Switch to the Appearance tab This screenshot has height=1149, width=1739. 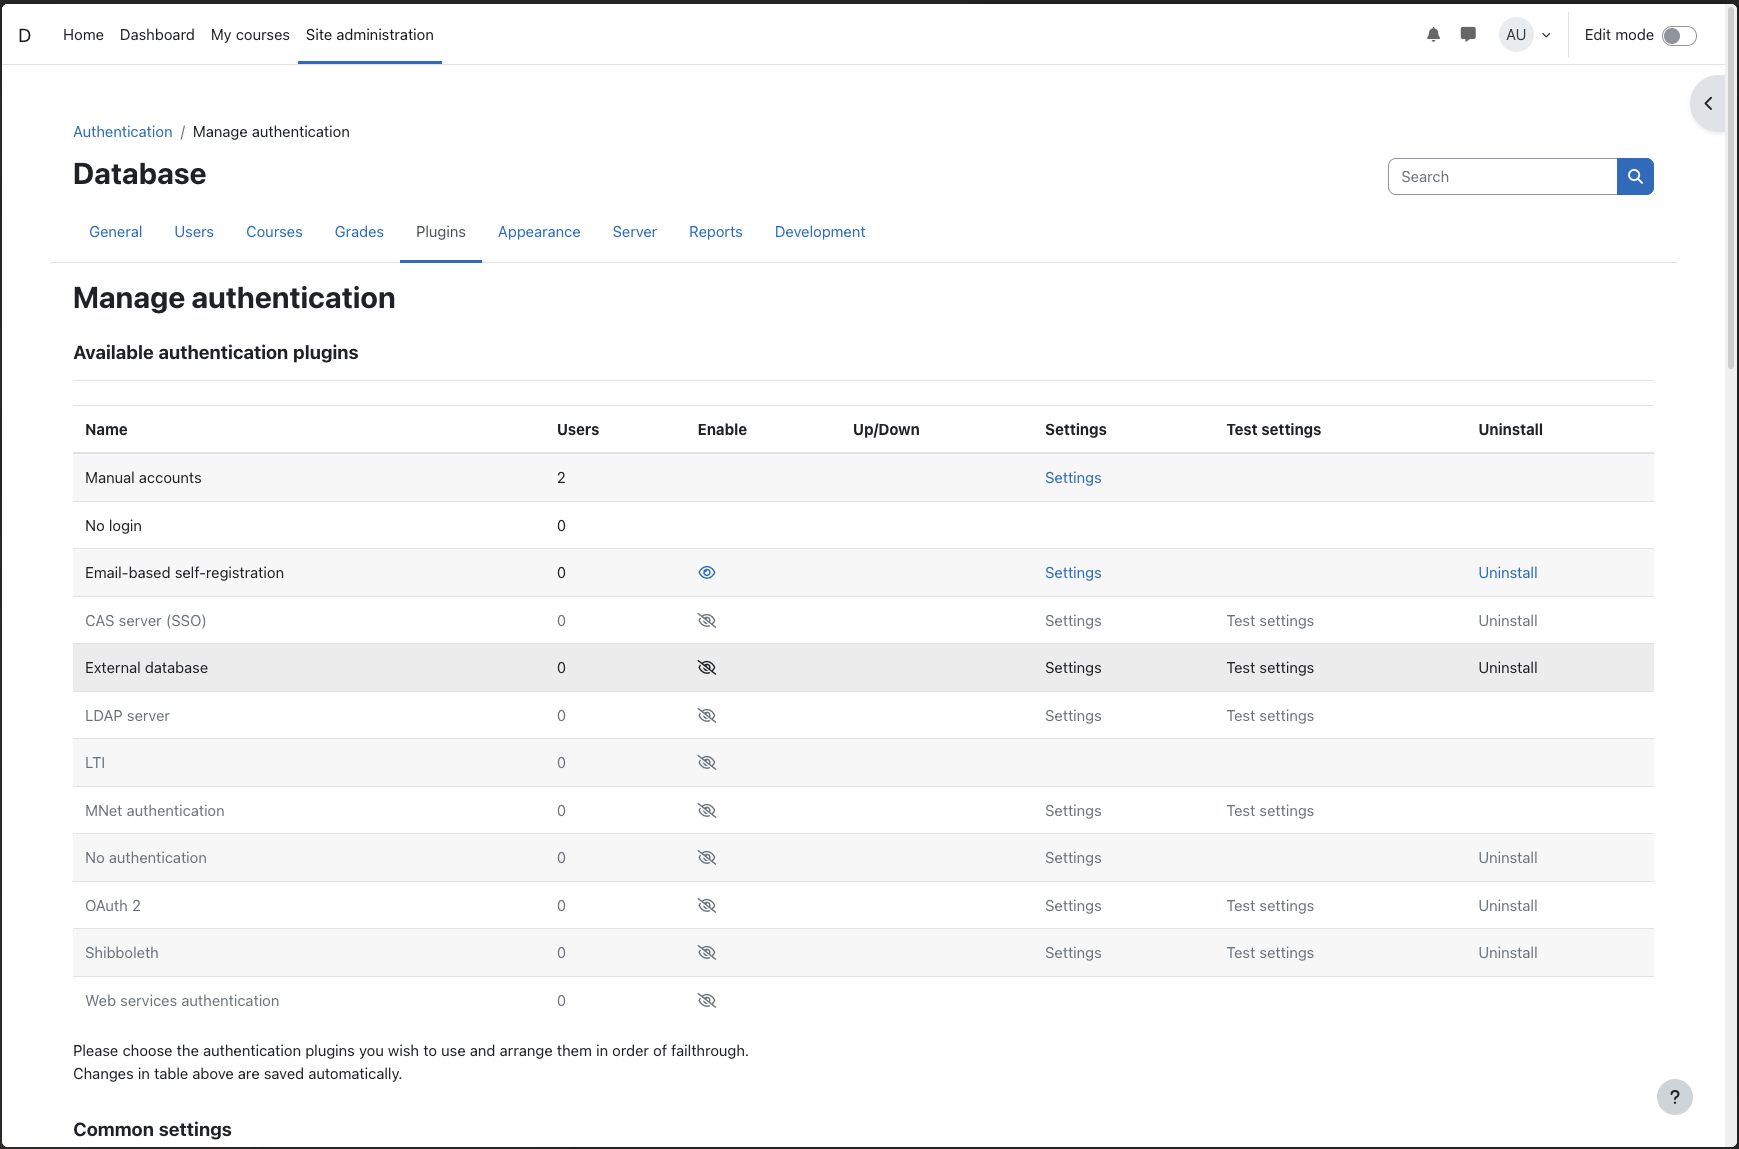pyautogui.click(x=539, y=232)
